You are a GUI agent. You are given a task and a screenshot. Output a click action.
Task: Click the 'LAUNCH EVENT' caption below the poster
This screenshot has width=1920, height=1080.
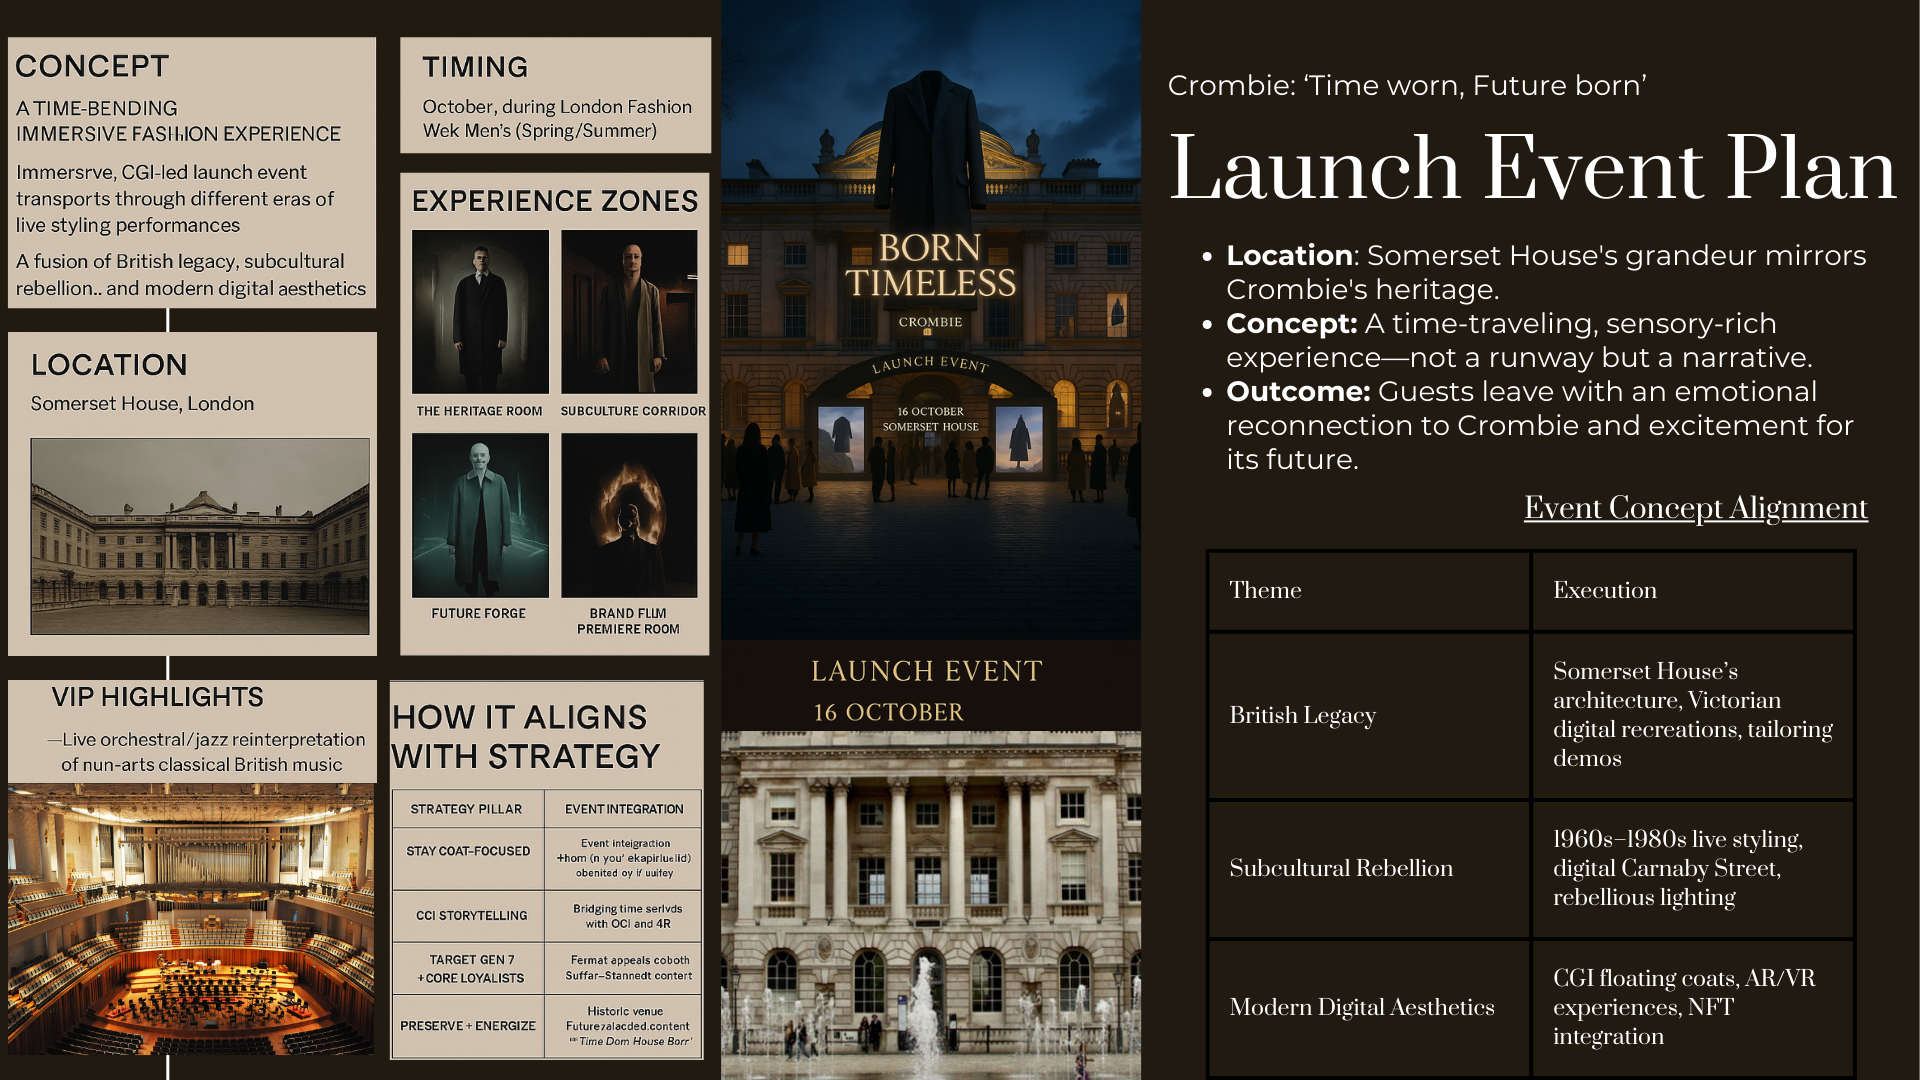pos(926,671)
